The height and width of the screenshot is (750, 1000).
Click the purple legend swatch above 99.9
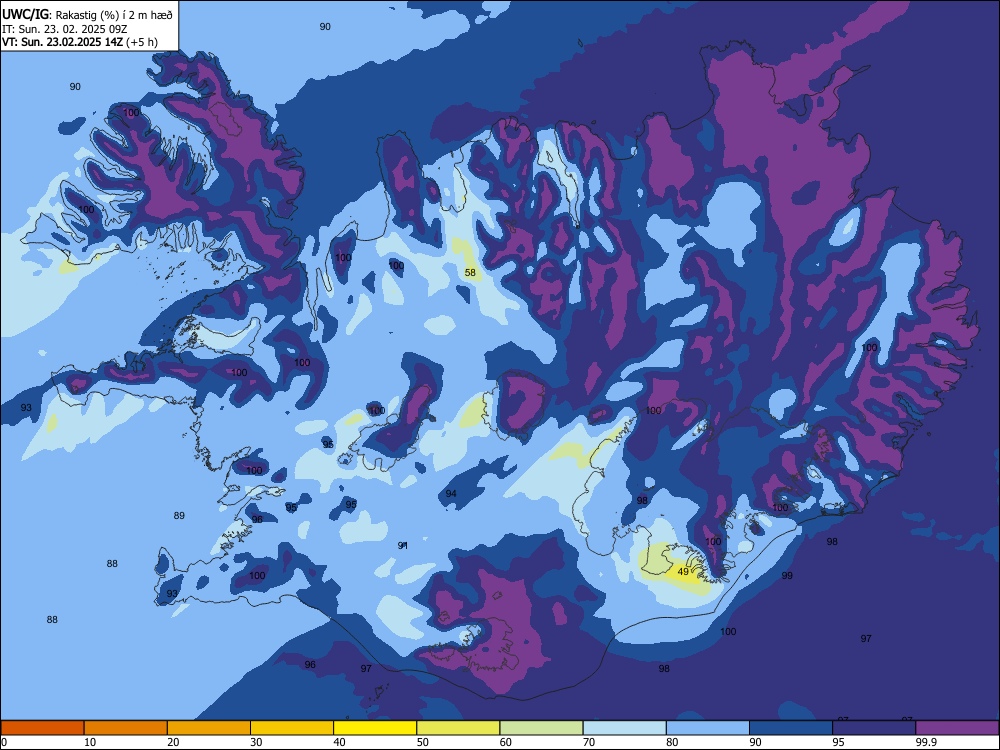957,728
